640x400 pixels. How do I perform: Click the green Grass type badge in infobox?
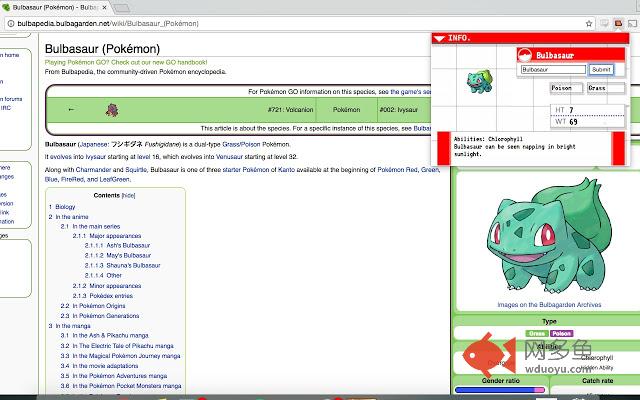coord(537,333)
